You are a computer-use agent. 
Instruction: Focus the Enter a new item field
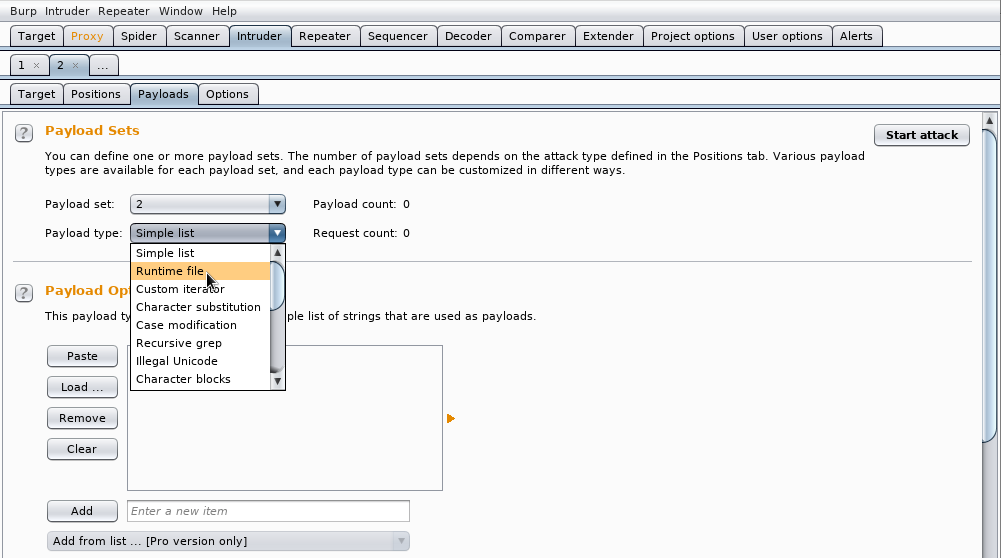pyautogui.click(x=268, y=511)
